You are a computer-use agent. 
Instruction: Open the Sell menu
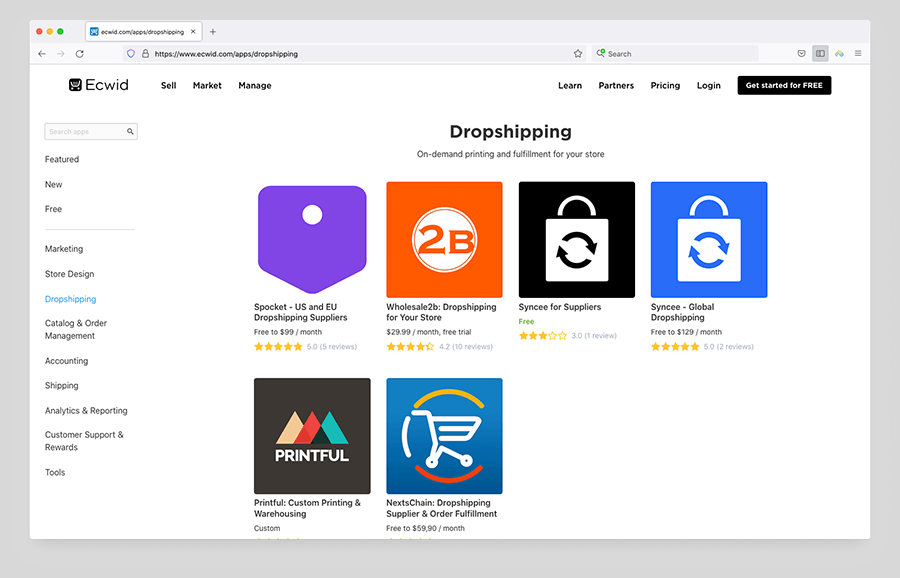[x=168, y=86]
